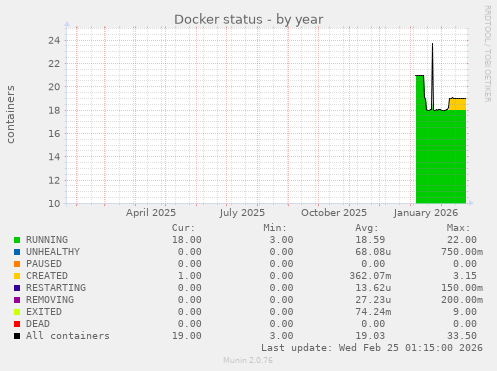Click the CREATED current value 1.00

pyautogui.click(x=190, y=276)
